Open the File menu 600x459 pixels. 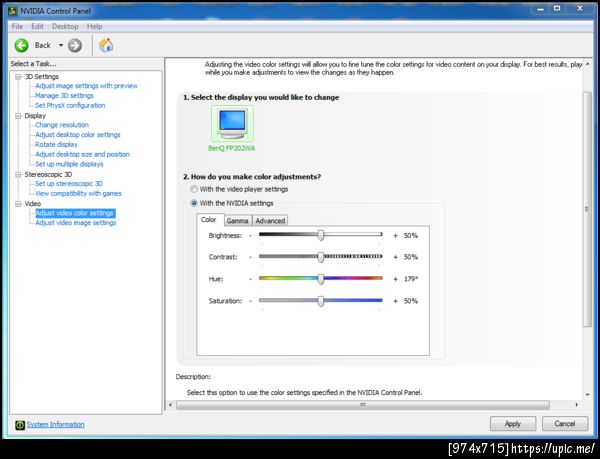[17, 26]
